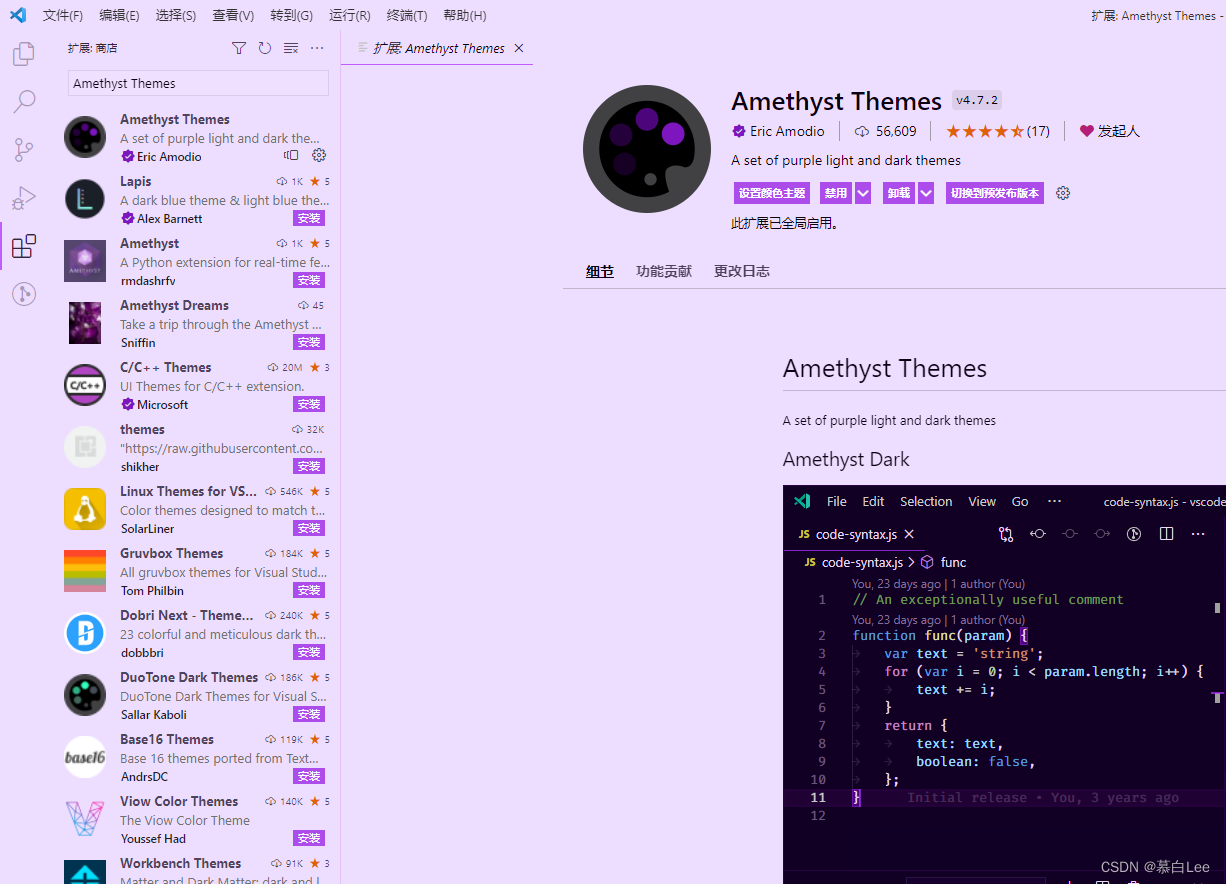This screenshot has height=884, width=1226.
Task: Open 查看(V) menu
Action: 233,15
